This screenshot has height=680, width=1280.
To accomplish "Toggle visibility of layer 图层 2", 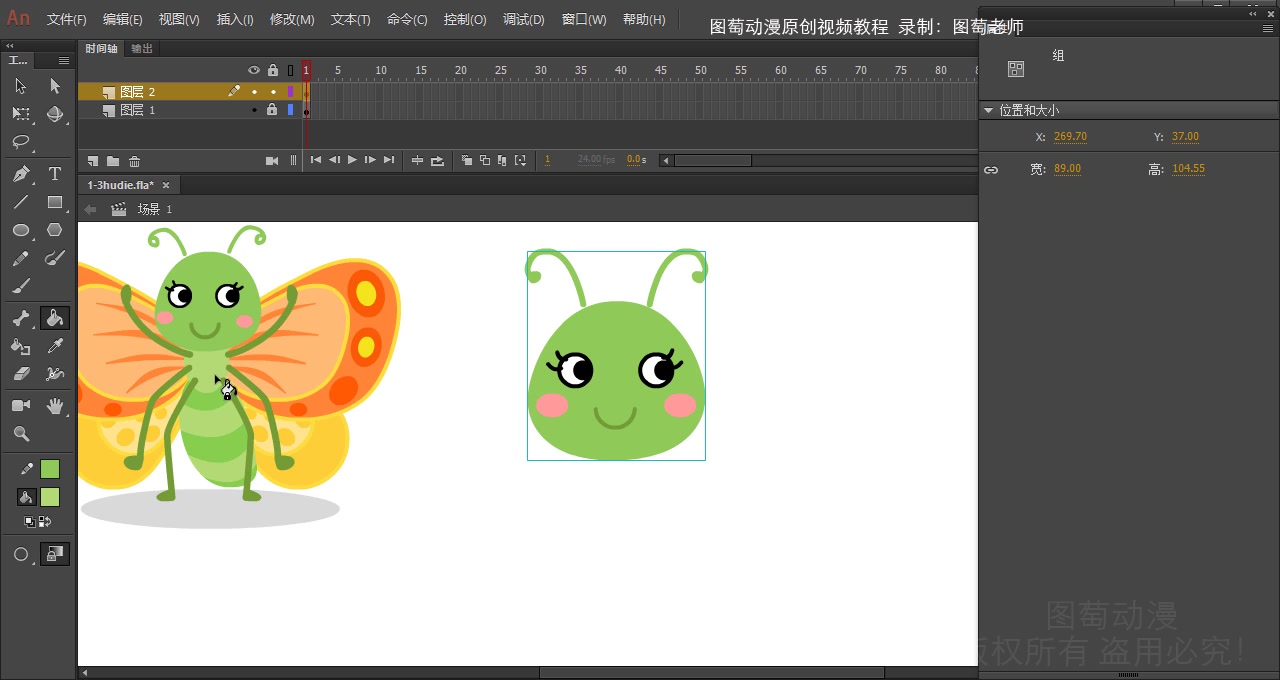I will (x=255, y=91).
